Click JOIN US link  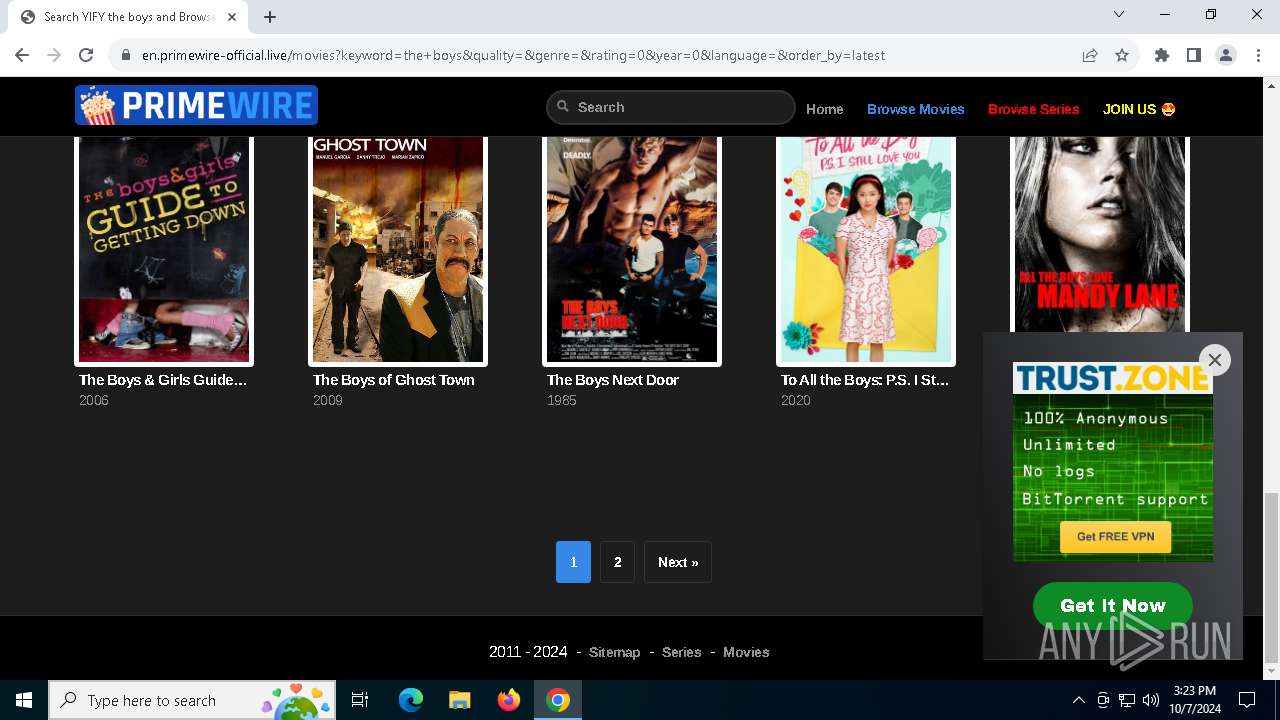coord(1139,109)
